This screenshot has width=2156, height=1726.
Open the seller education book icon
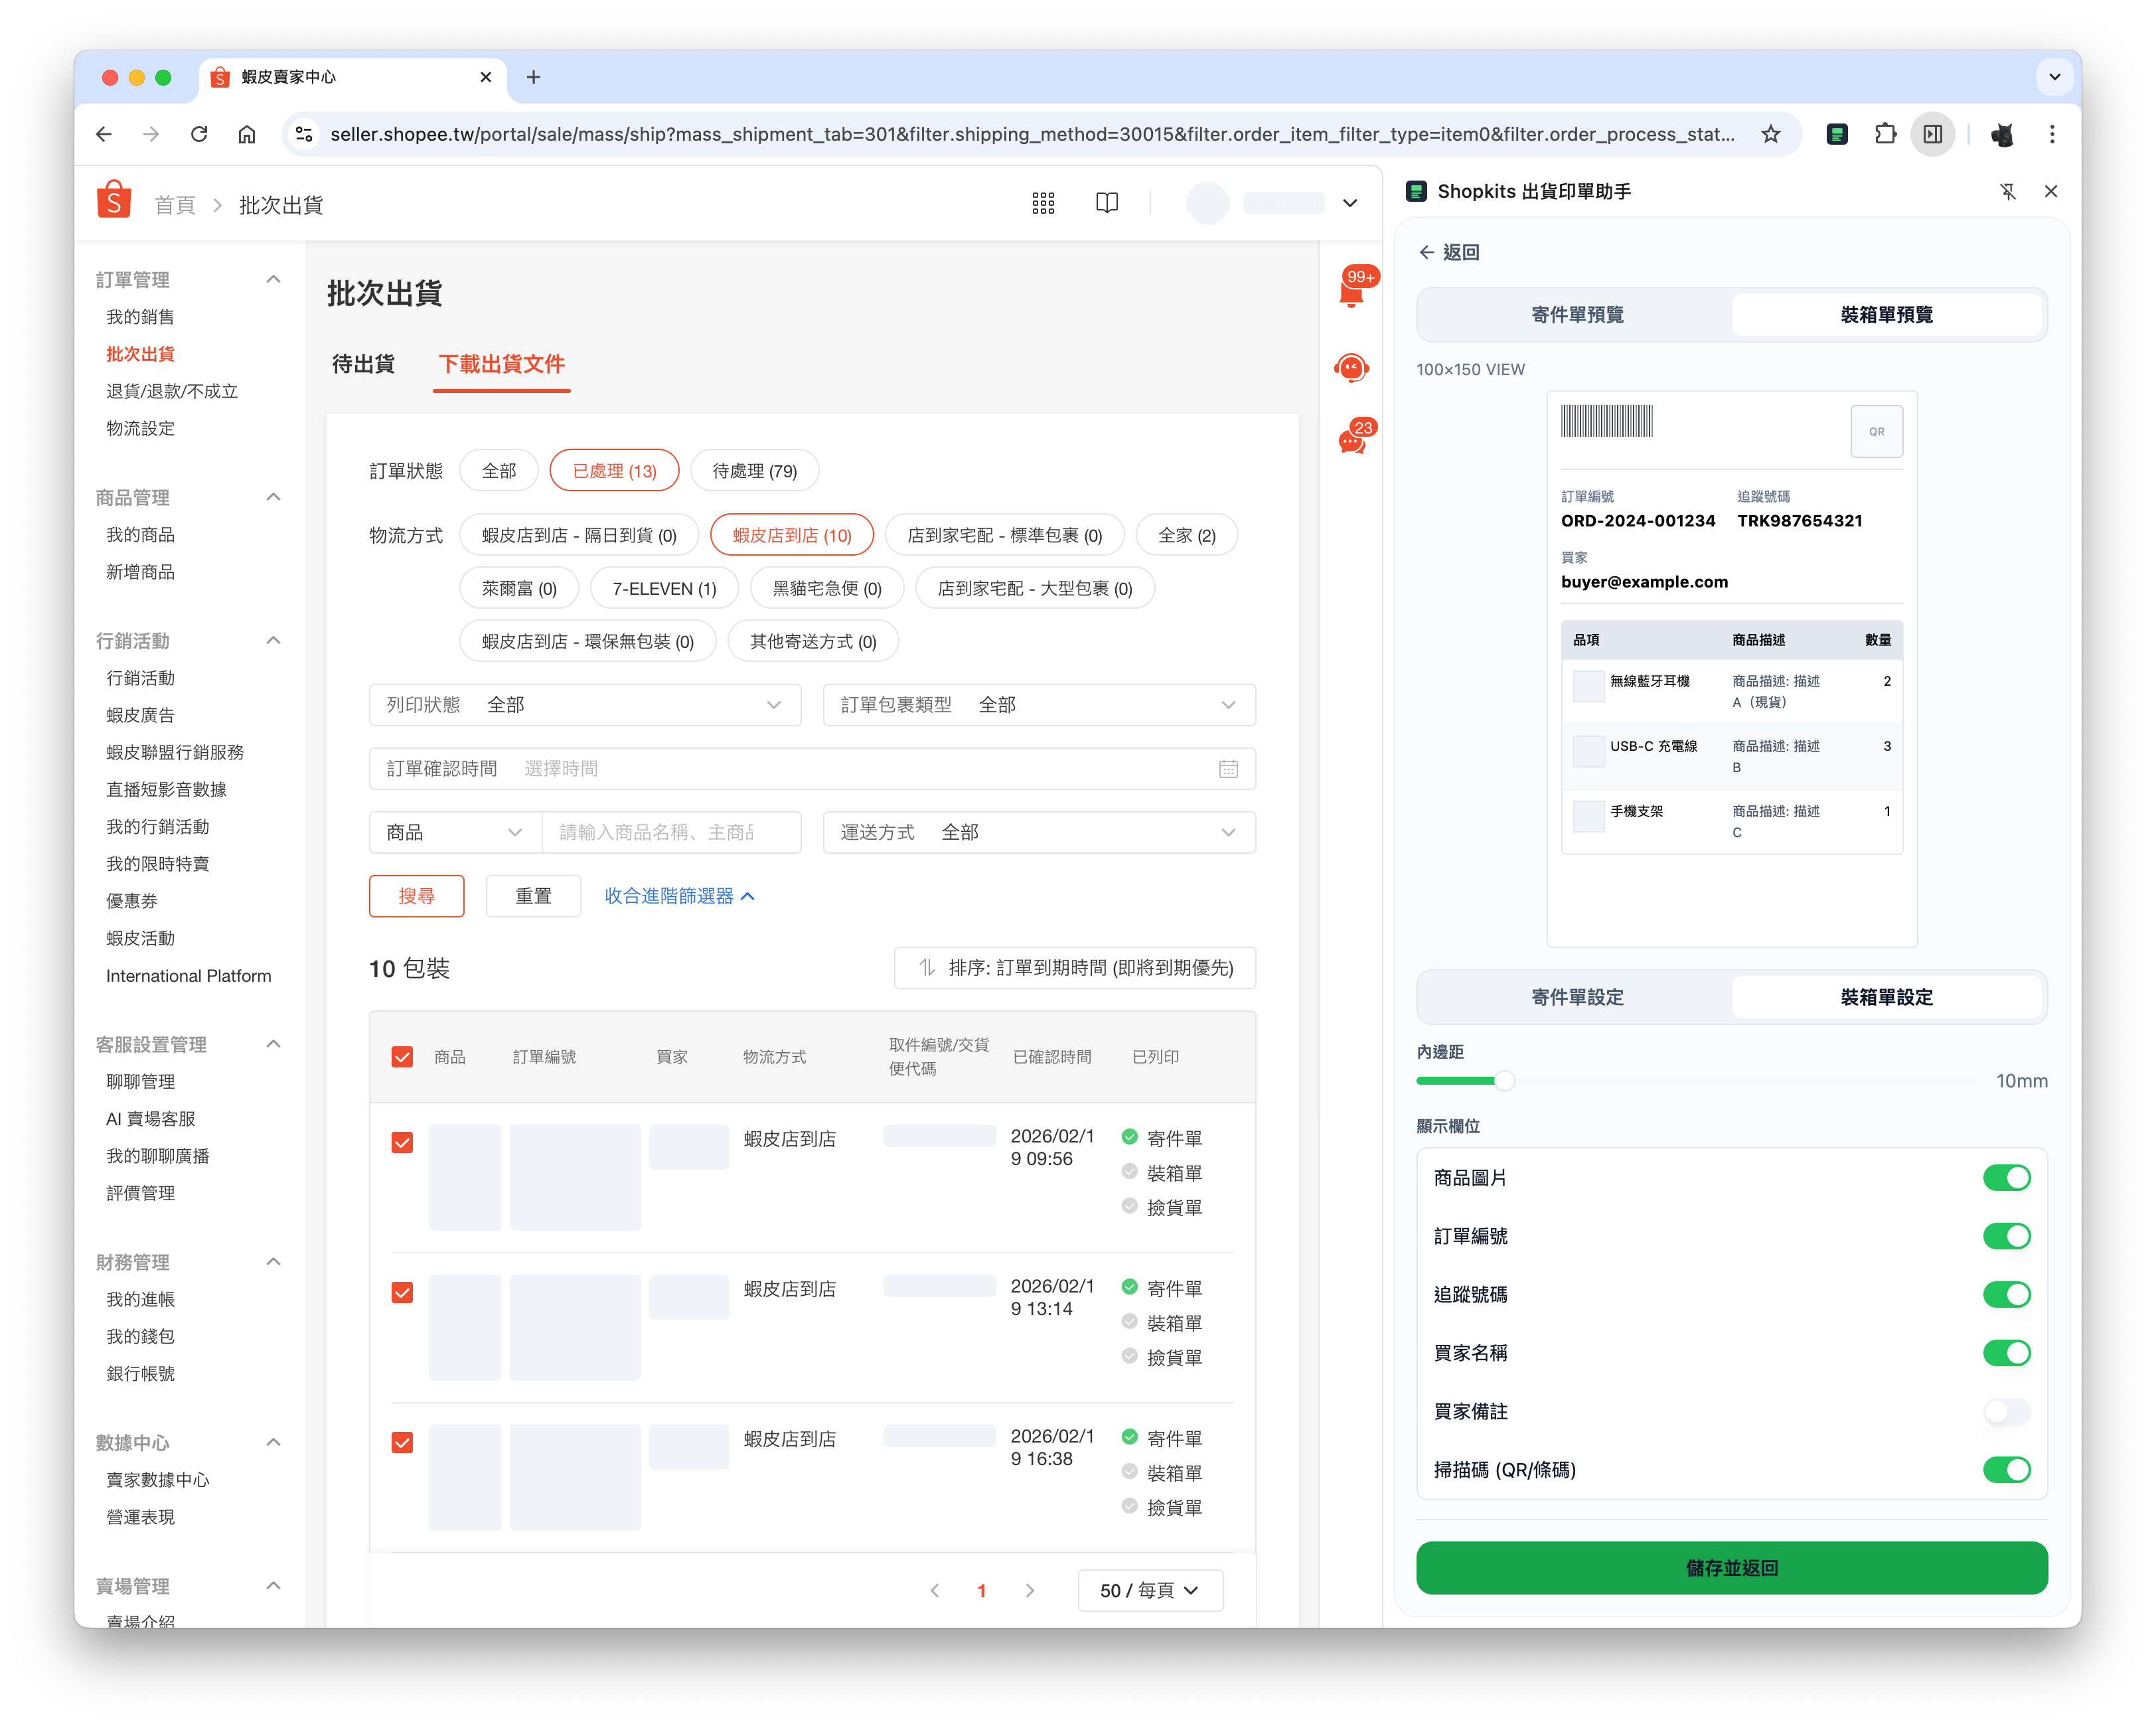1107,204
